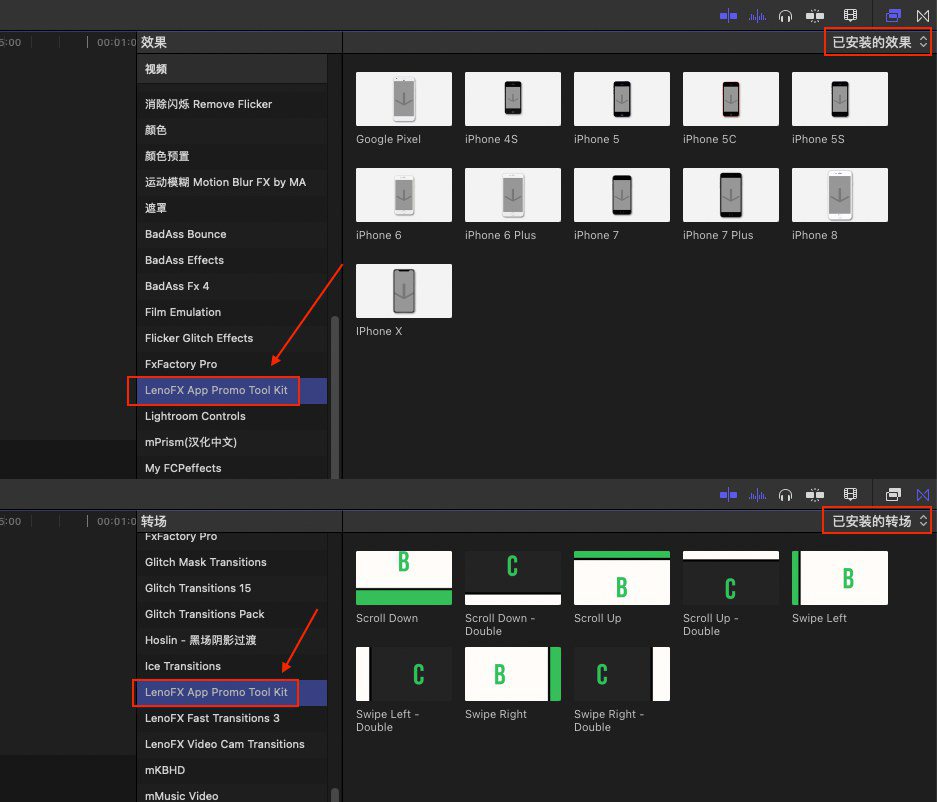Select the Scroll Up transition thumbnail
This screenshot has height=802, width=937.
621,578
